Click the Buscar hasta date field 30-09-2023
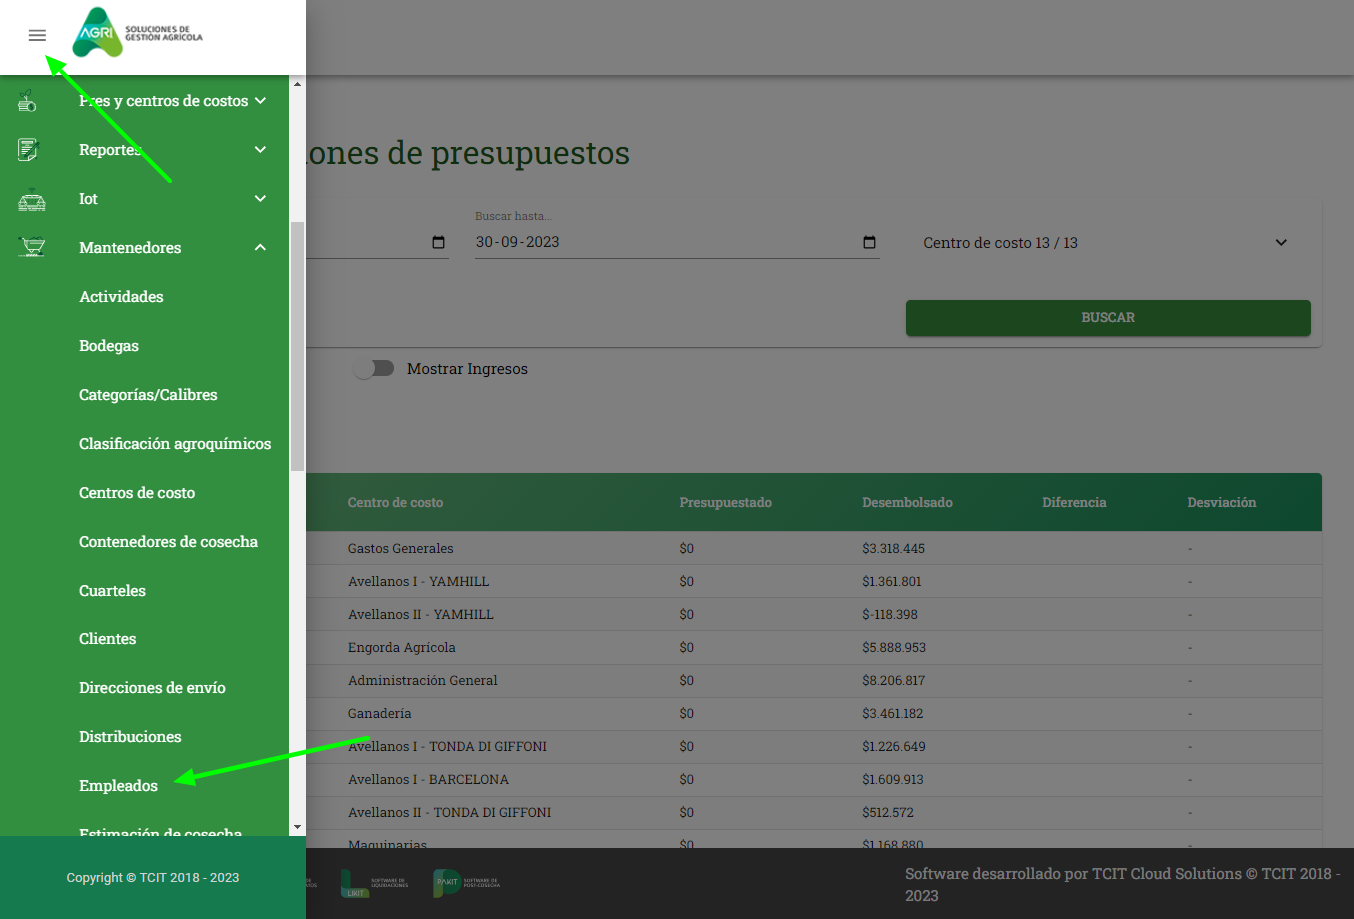1354x919 pixels. (677, 242)
